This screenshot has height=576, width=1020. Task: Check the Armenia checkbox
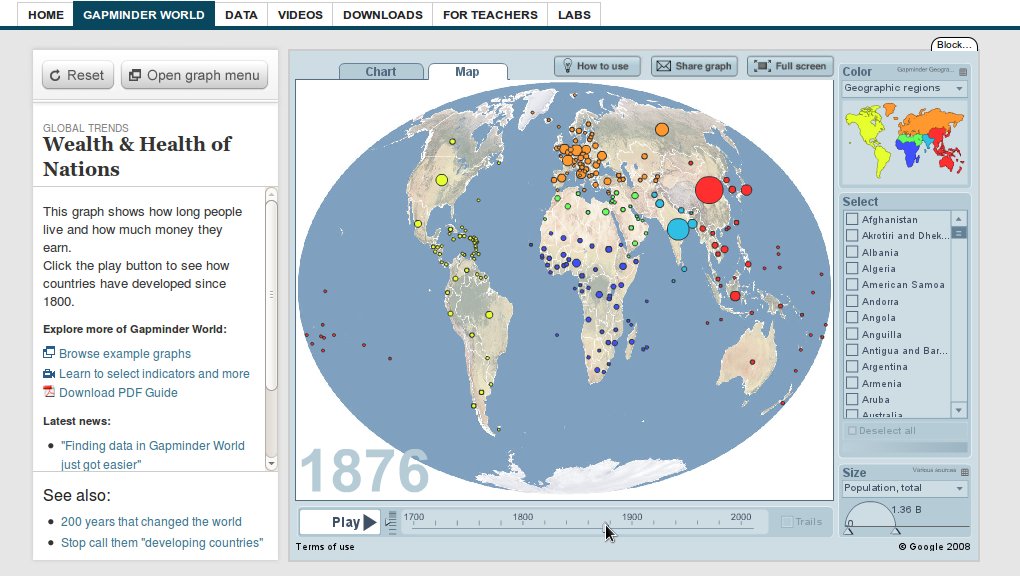point(852,383)
